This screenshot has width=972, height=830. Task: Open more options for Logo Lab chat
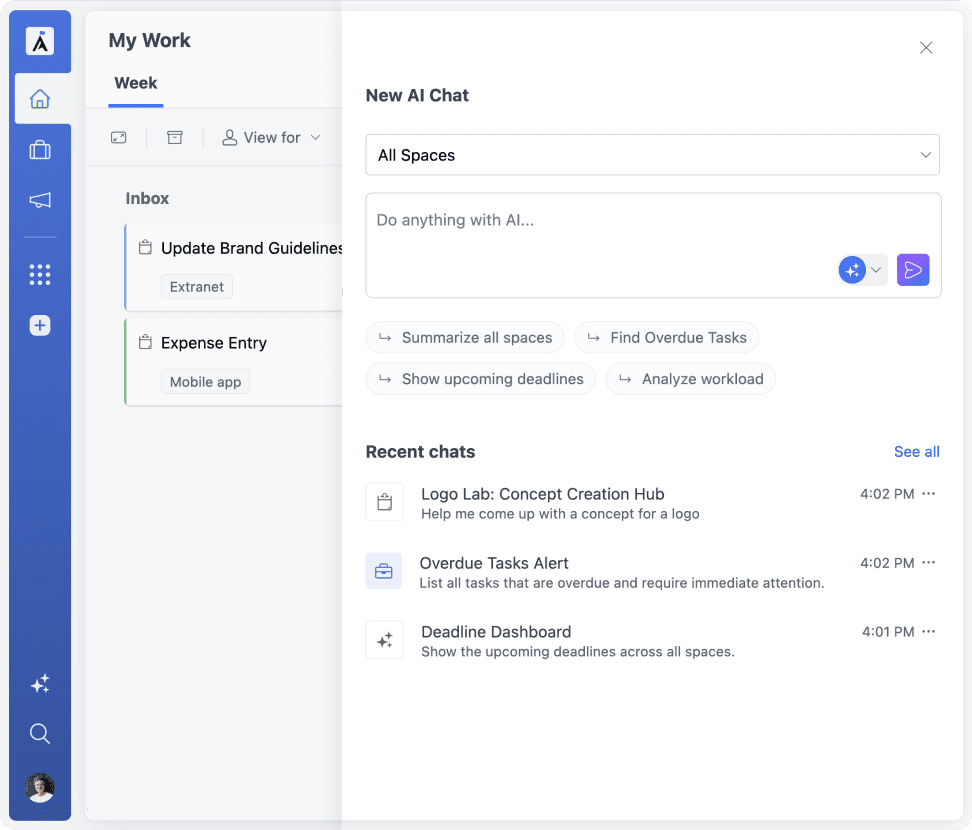pyautogui.click(x=929, y=493)
